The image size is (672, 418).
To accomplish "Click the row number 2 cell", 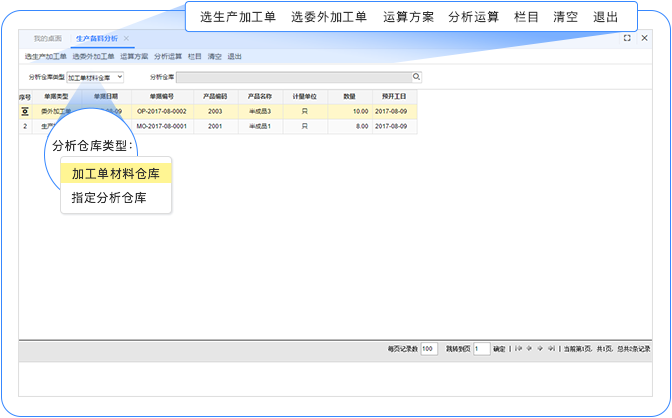I will pos(25,126).
